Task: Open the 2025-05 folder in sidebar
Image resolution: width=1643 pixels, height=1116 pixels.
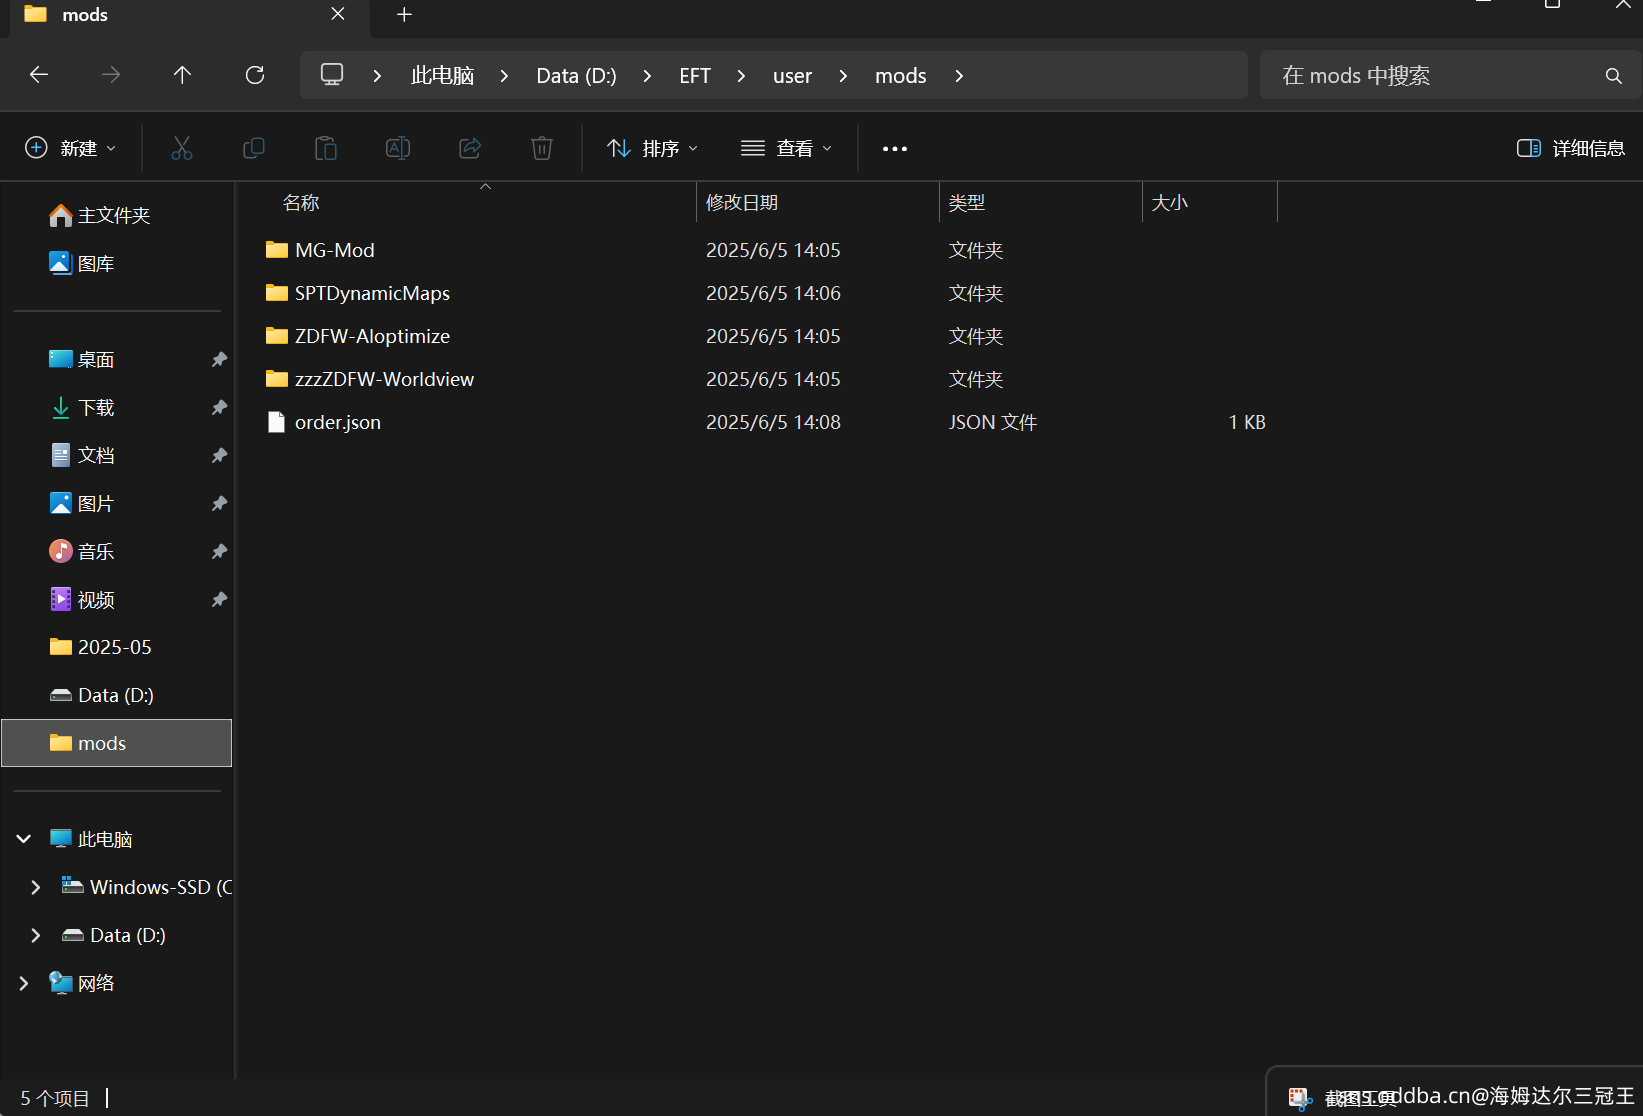Action: click(101, 647)
